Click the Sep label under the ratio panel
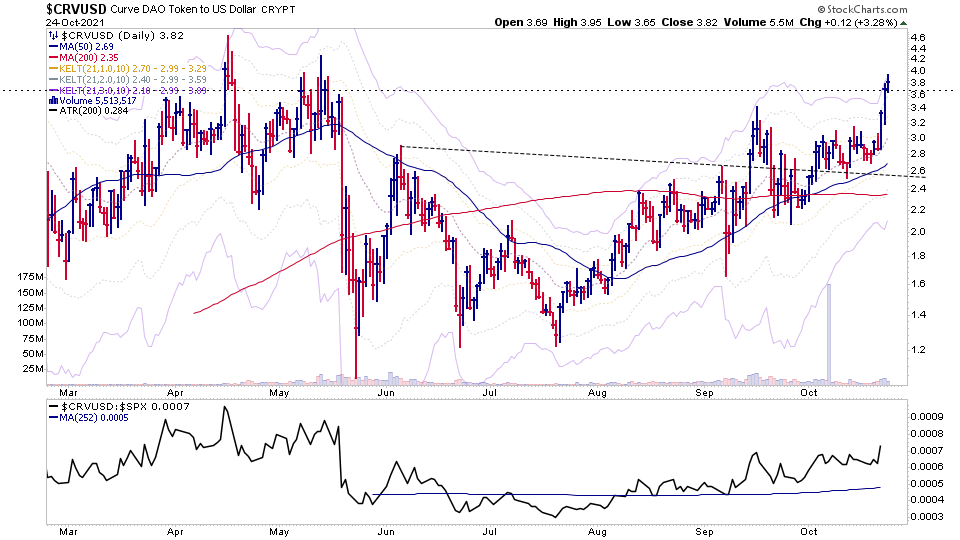The height and width of the screenshot is (540, 960). pyautogui.click(x=704, y=531)
